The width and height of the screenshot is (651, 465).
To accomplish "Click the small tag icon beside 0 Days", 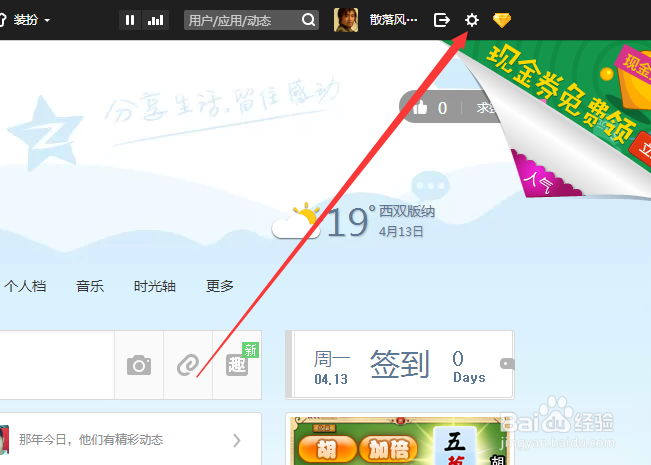I will click(x=507, y=364).
